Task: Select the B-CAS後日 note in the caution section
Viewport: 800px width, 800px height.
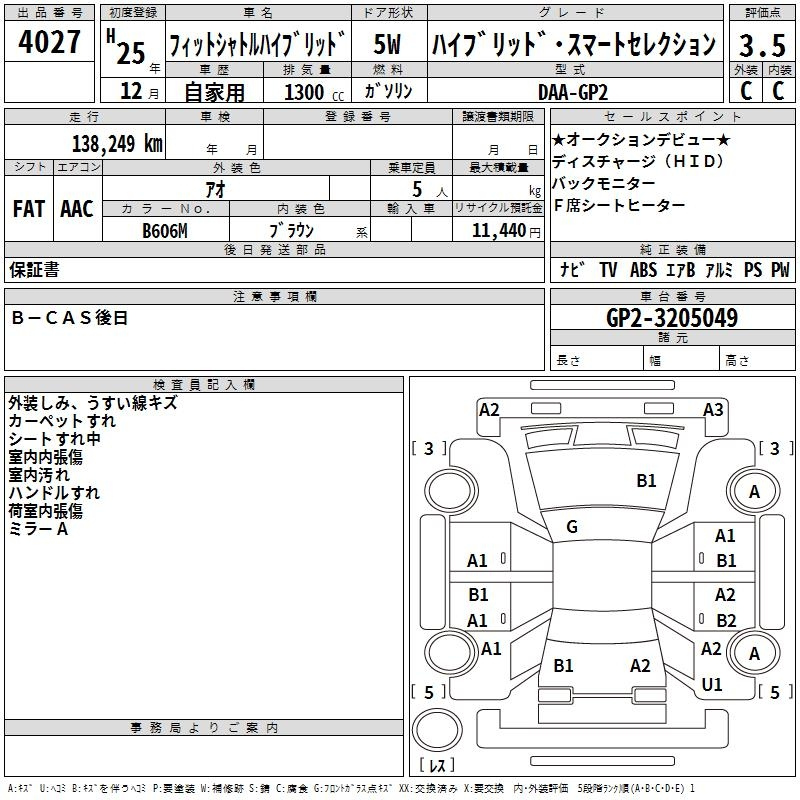Action: pos(70,318)
